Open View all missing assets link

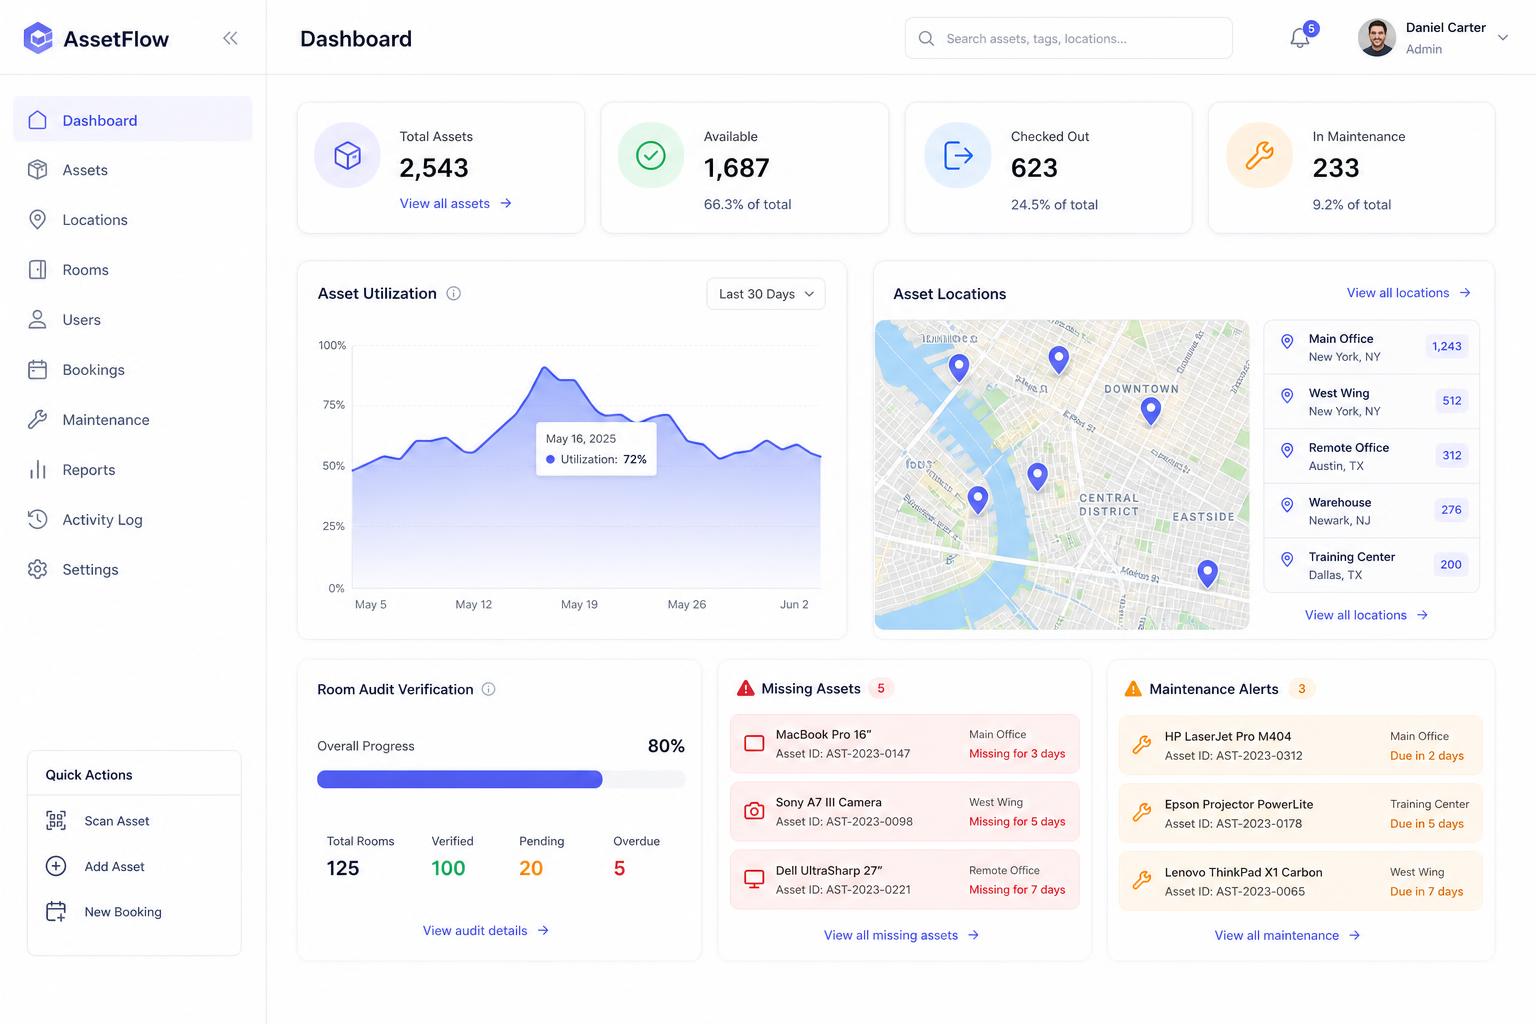901,935
